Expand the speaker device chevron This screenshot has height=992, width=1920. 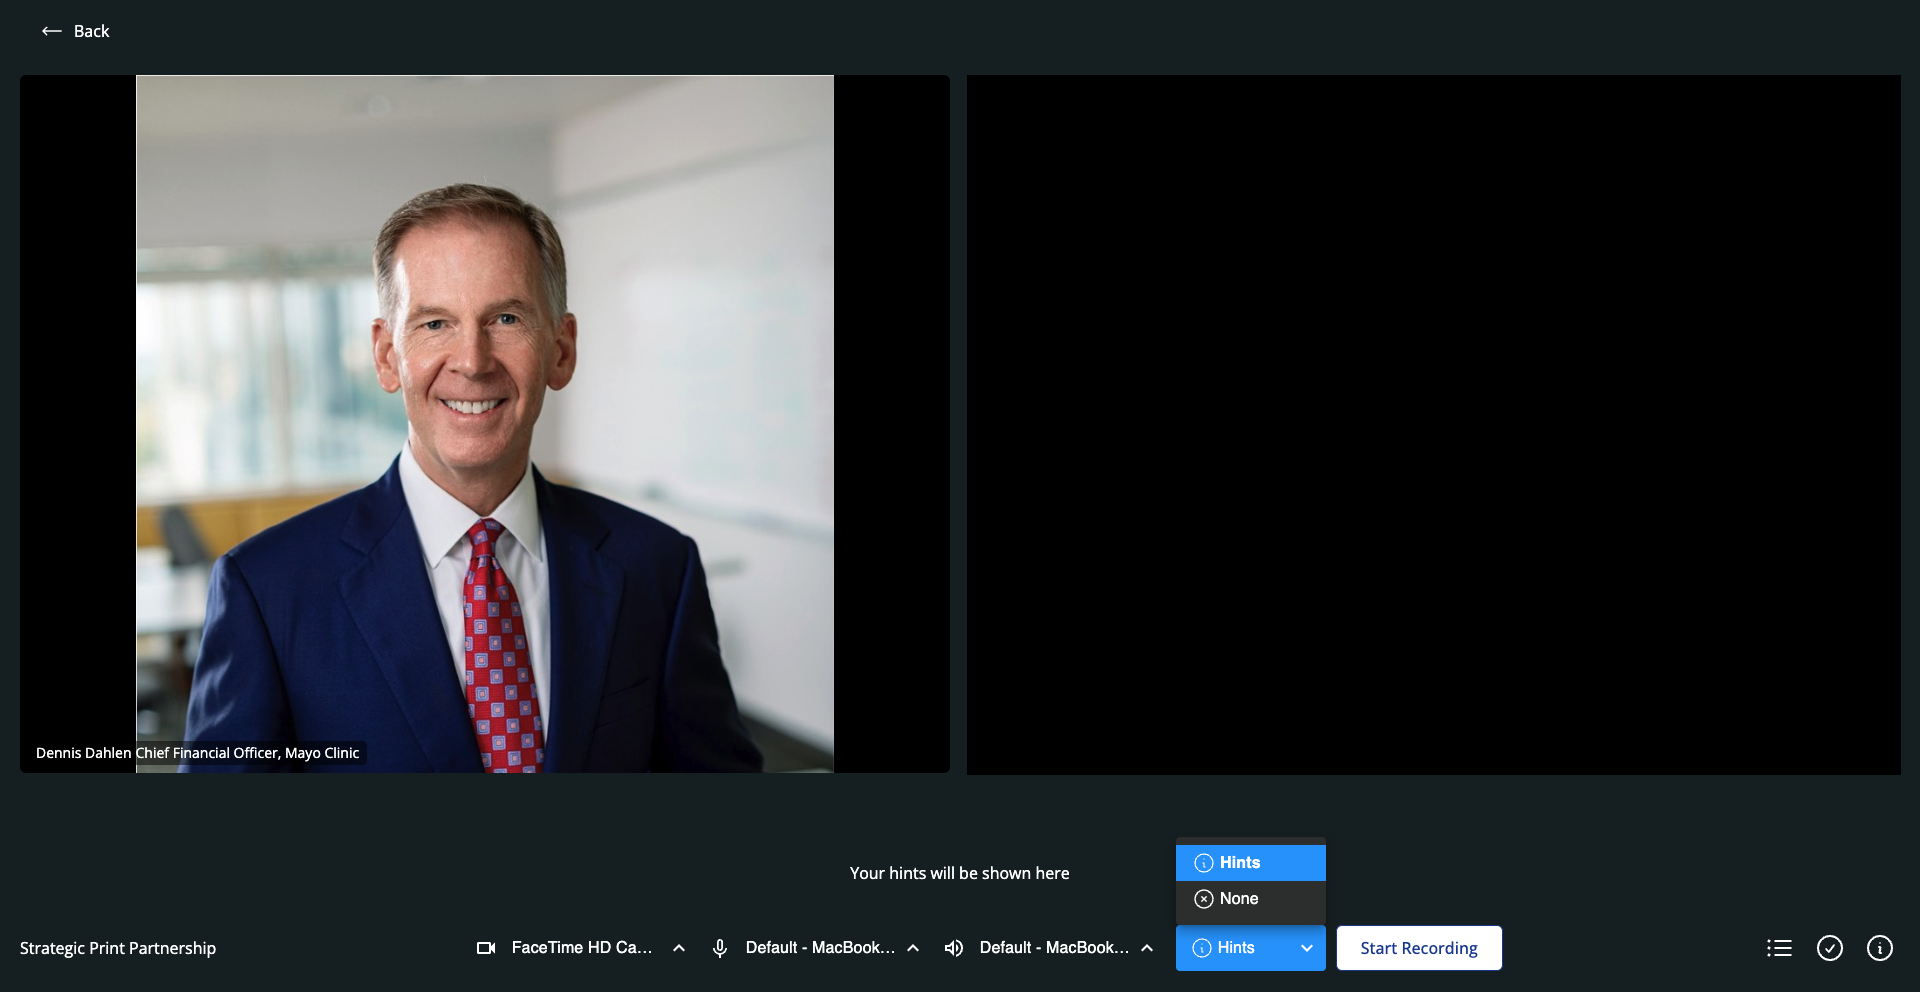[x=1147, y=948]
